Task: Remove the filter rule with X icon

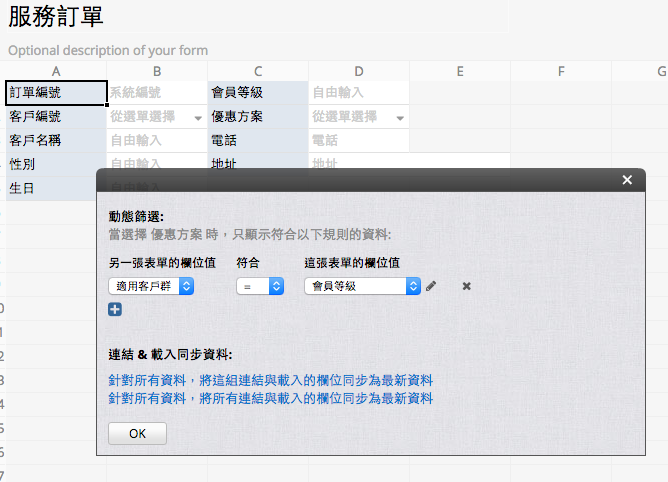Action: [x=466, y=286]
